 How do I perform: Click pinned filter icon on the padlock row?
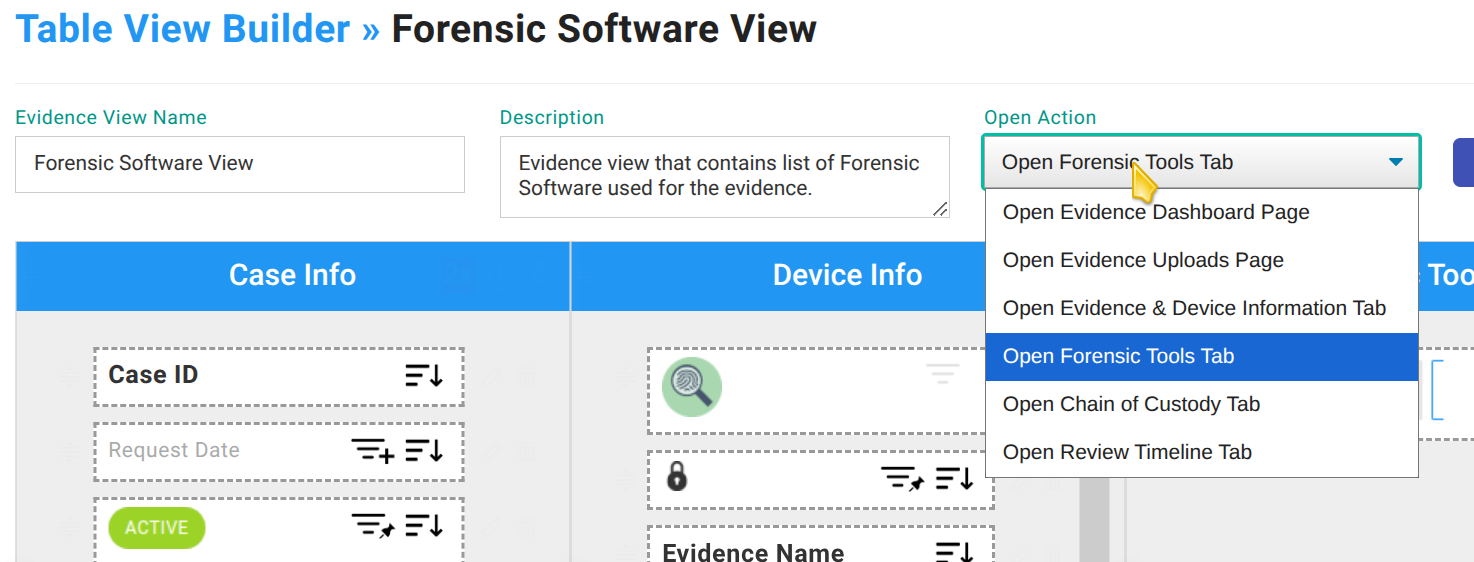[902, 479]
